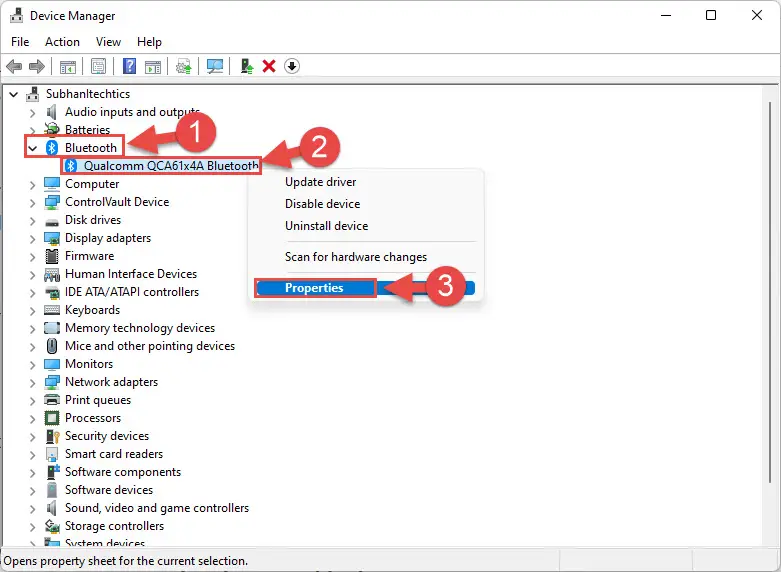Collapse the SubhanItechtics root node
781x572 pixels.
tap(14, 94)
